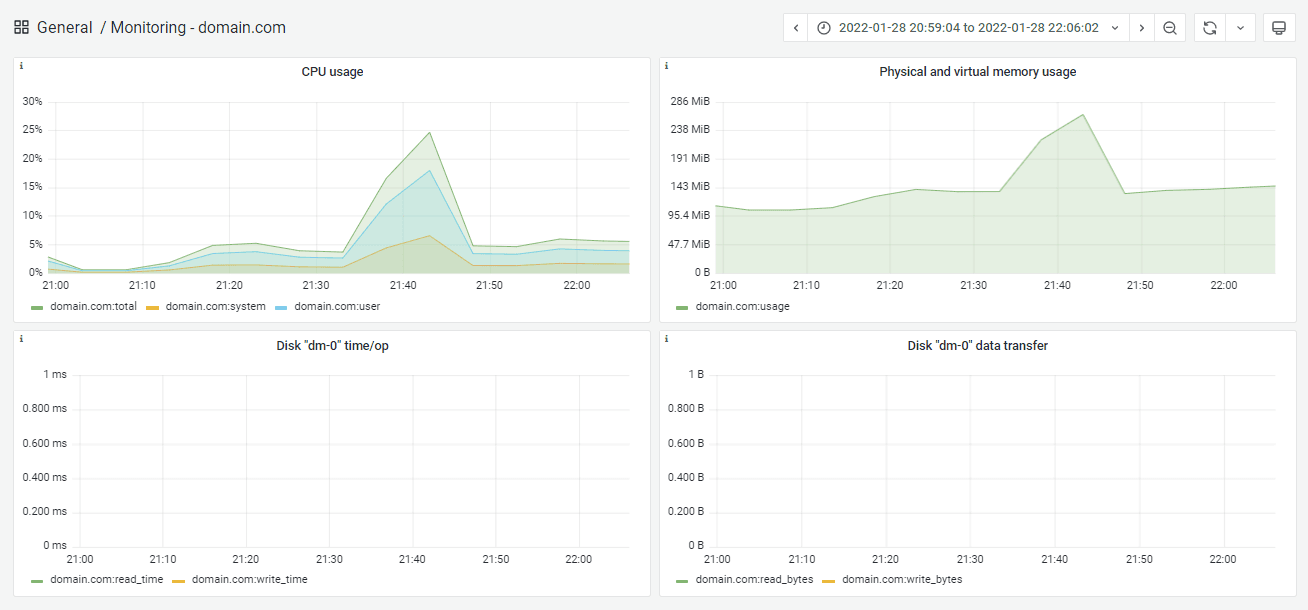
Task: Shift time range backward with left arrow
Action: point(796,28)
